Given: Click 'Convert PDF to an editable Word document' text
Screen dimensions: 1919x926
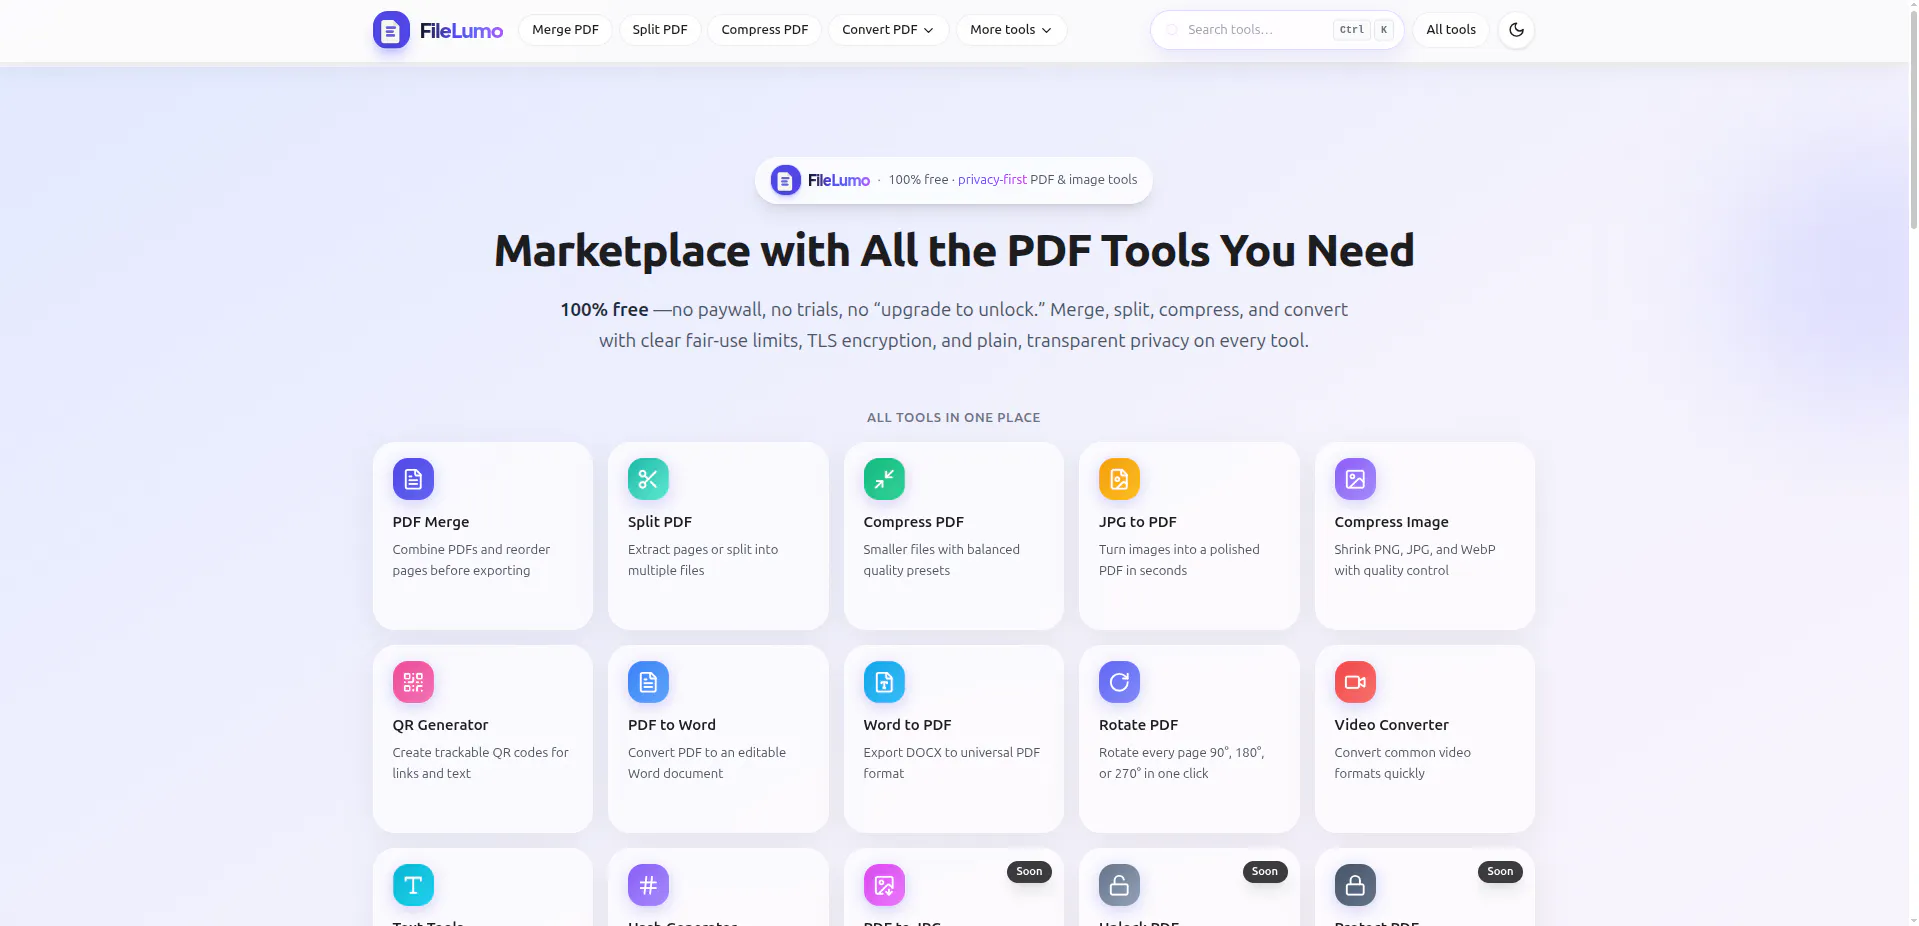Looking at the screenshot, I should point(707,763).
